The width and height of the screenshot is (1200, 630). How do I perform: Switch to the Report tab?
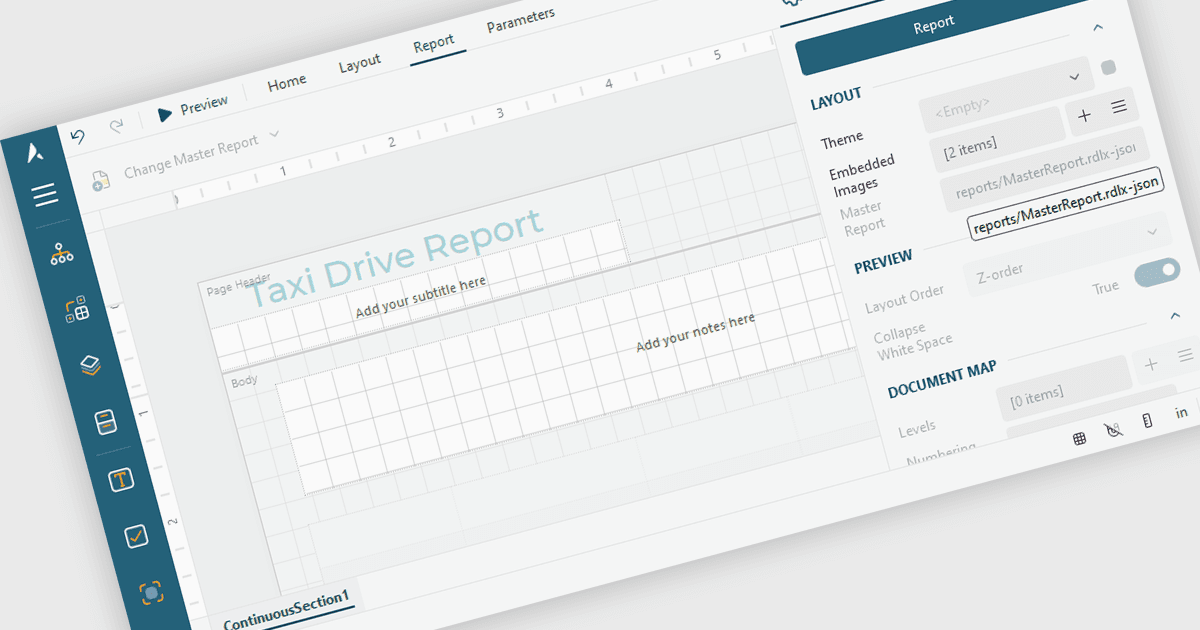434,42
